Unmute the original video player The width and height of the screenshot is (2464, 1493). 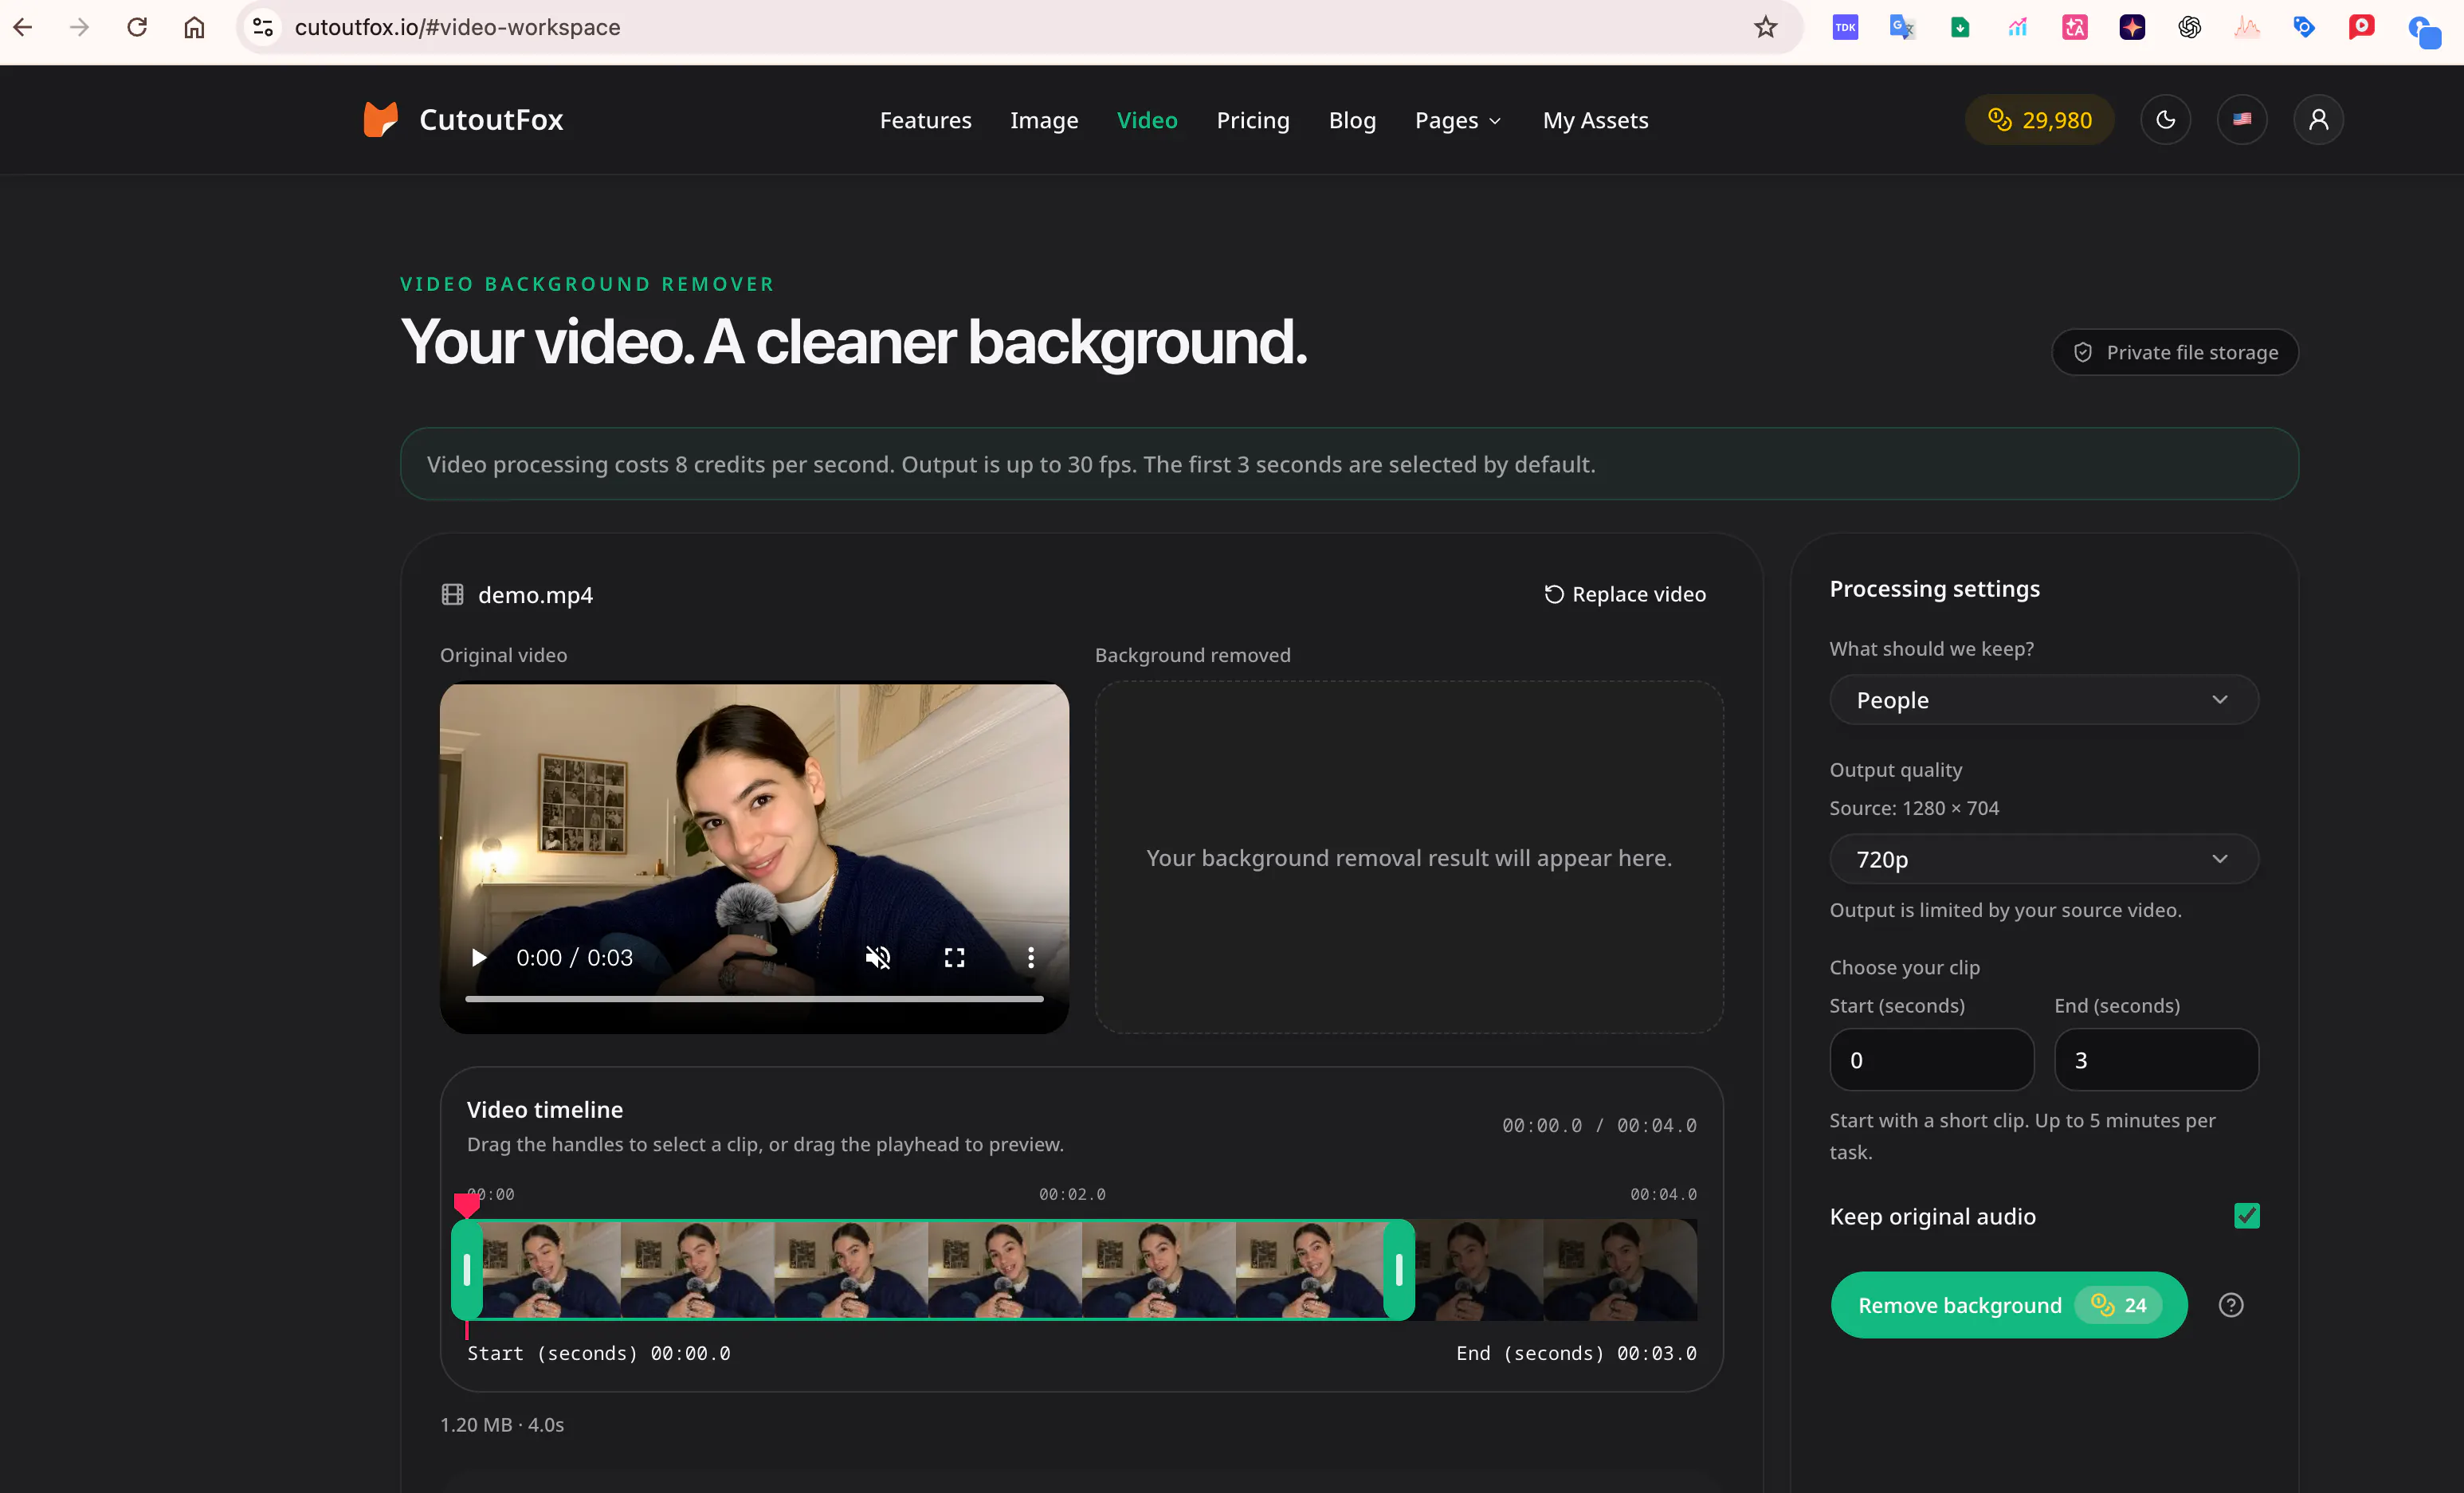point(877,958)
